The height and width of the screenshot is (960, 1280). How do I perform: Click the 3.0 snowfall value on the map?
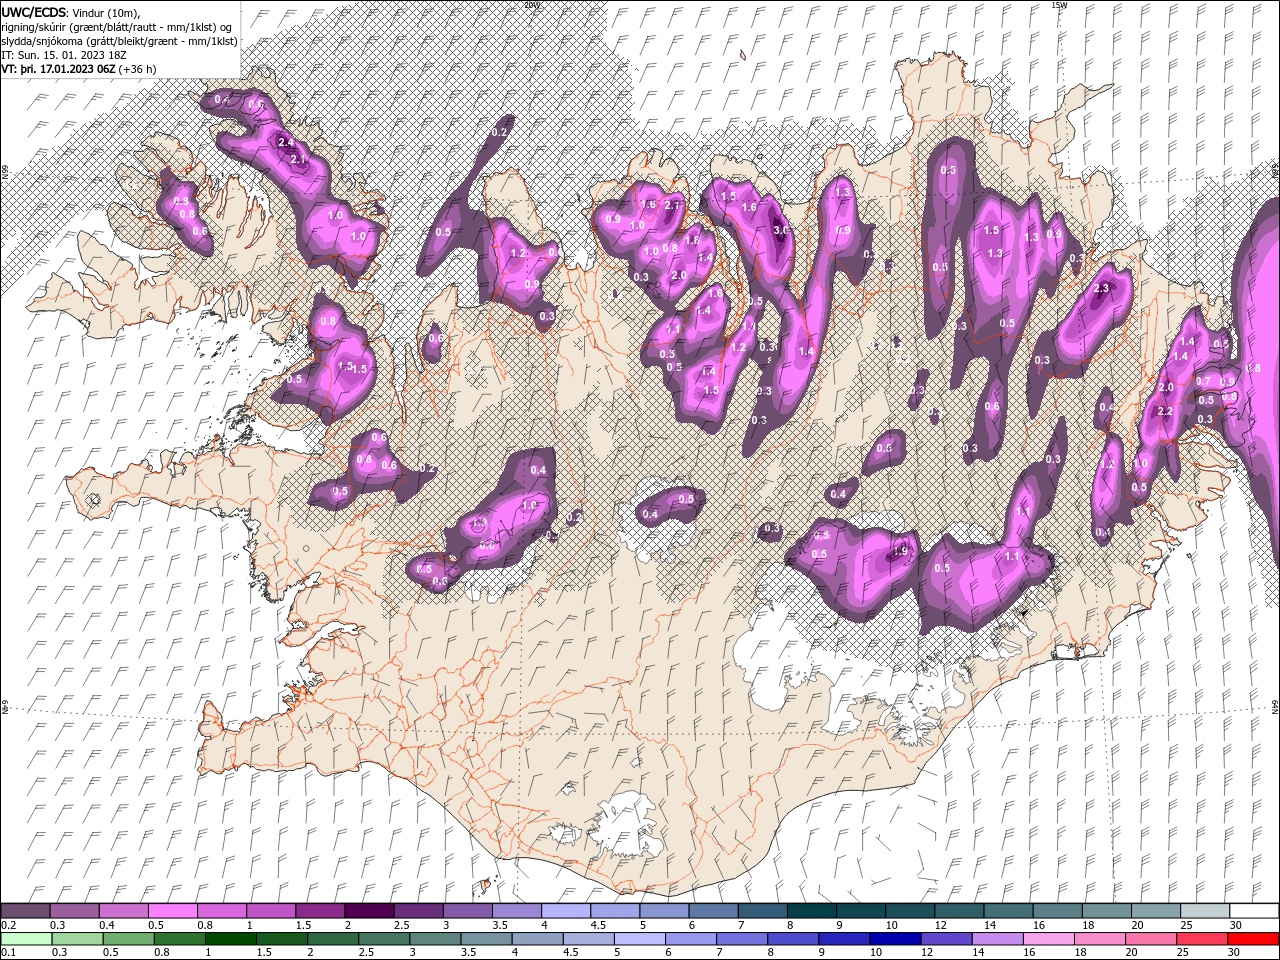pos(782,229)
